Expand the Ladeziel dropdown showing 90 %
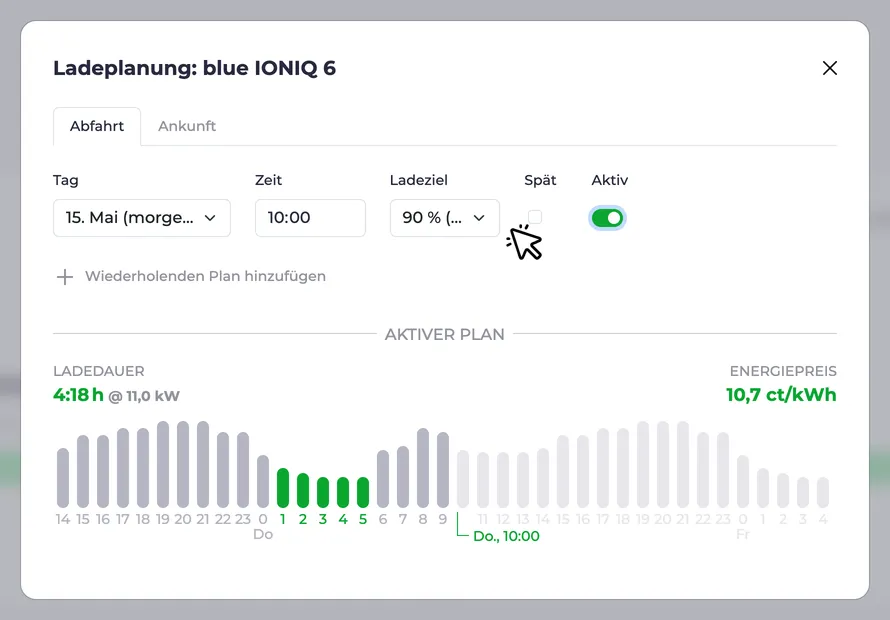Screen dimensions: 890x620 tap(445, 218)
